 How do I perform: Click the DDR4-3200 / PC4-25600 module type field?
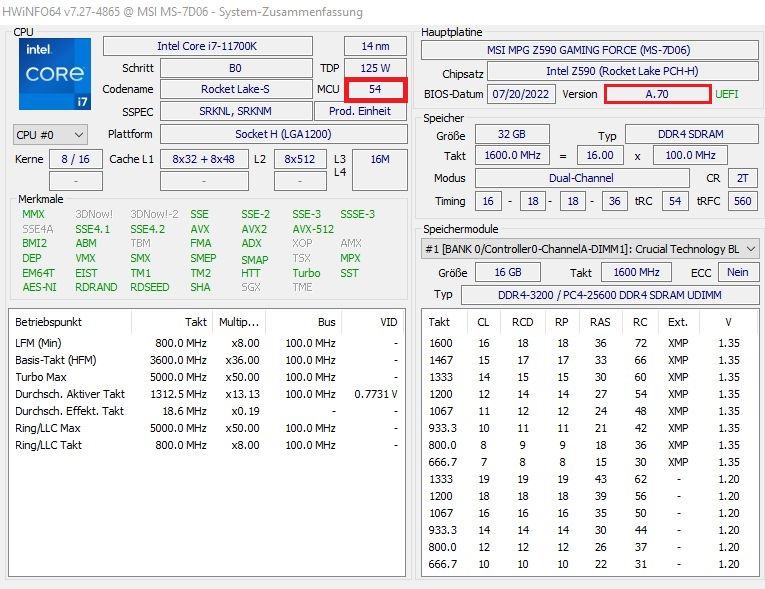610,295
